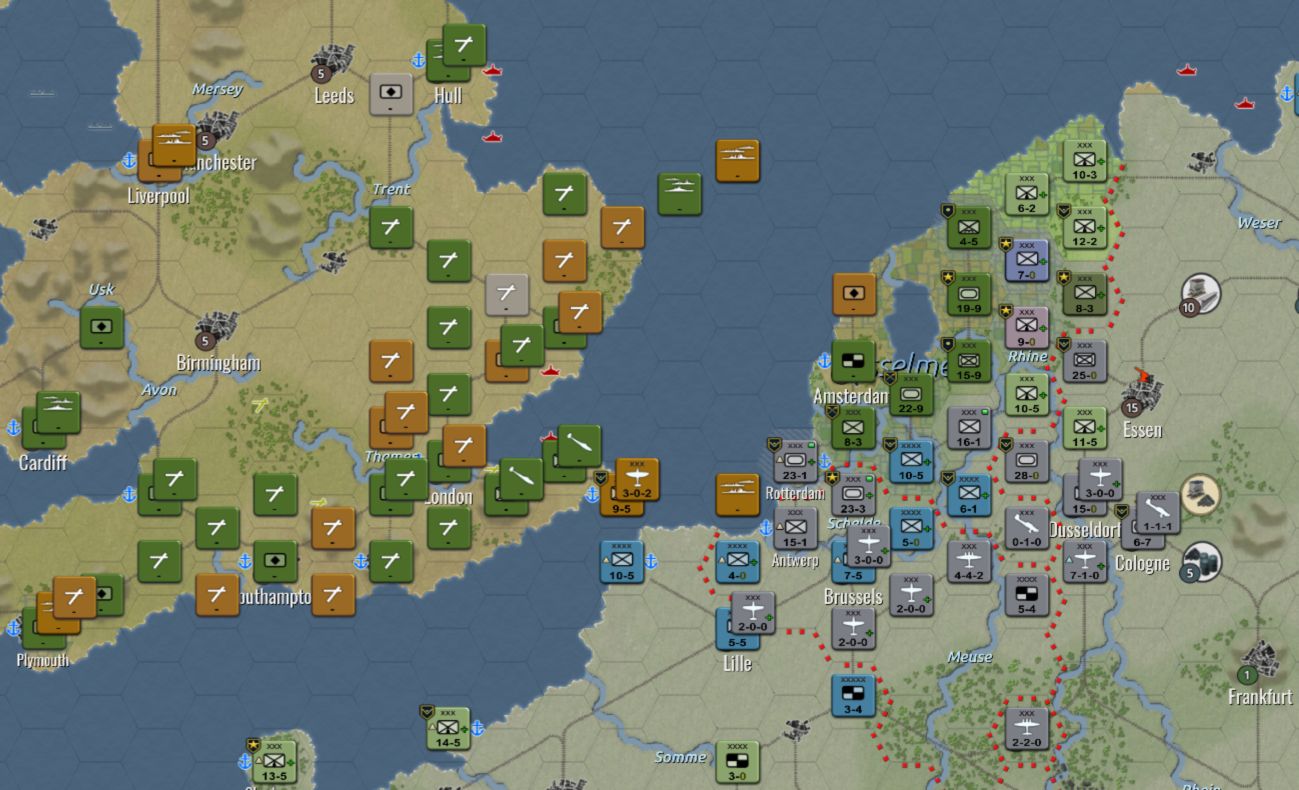Select the 23-1 mechanized unit at Rotterdam
Viewport: 1299px width, 790px height.
pyautogui.click(x=795, y=461)
